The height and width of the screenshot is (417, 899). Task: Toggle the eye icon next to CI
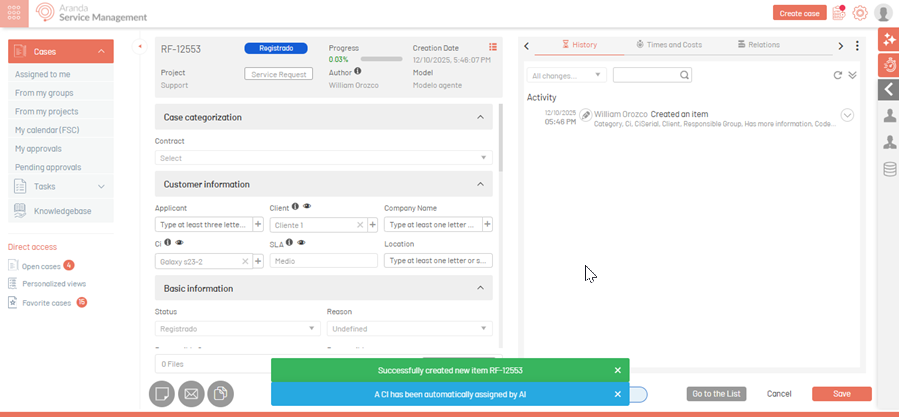[179, 243]
